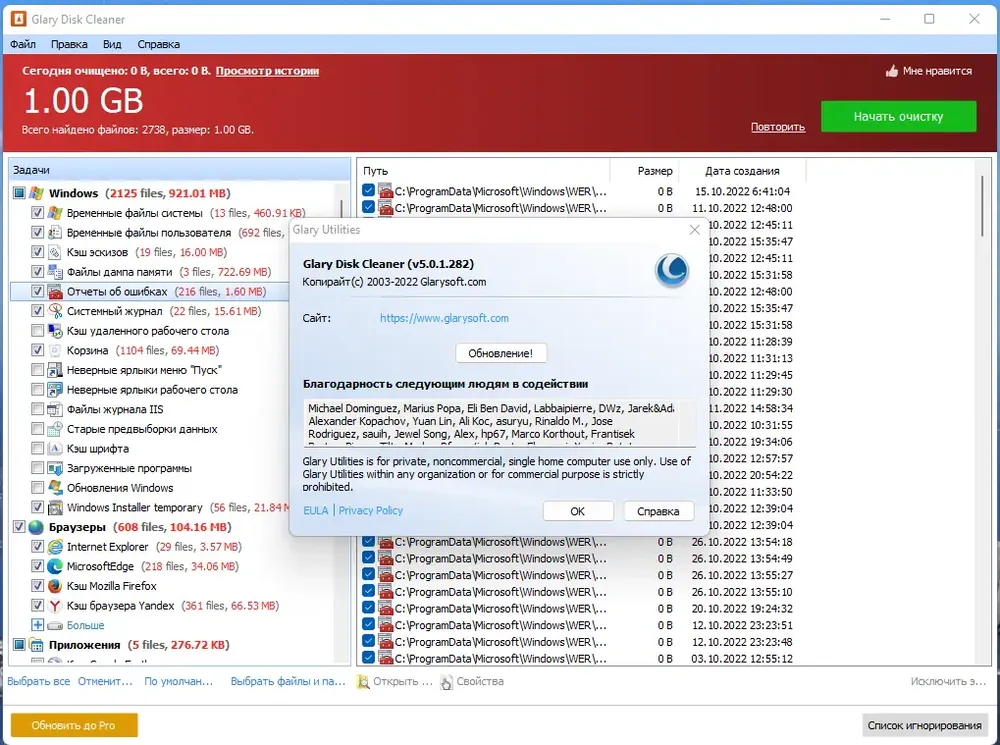This screenshot has width=1000, height=745.
Task: Uncheck the Кэш эскизов checkbox
Action: coord(37,252)
